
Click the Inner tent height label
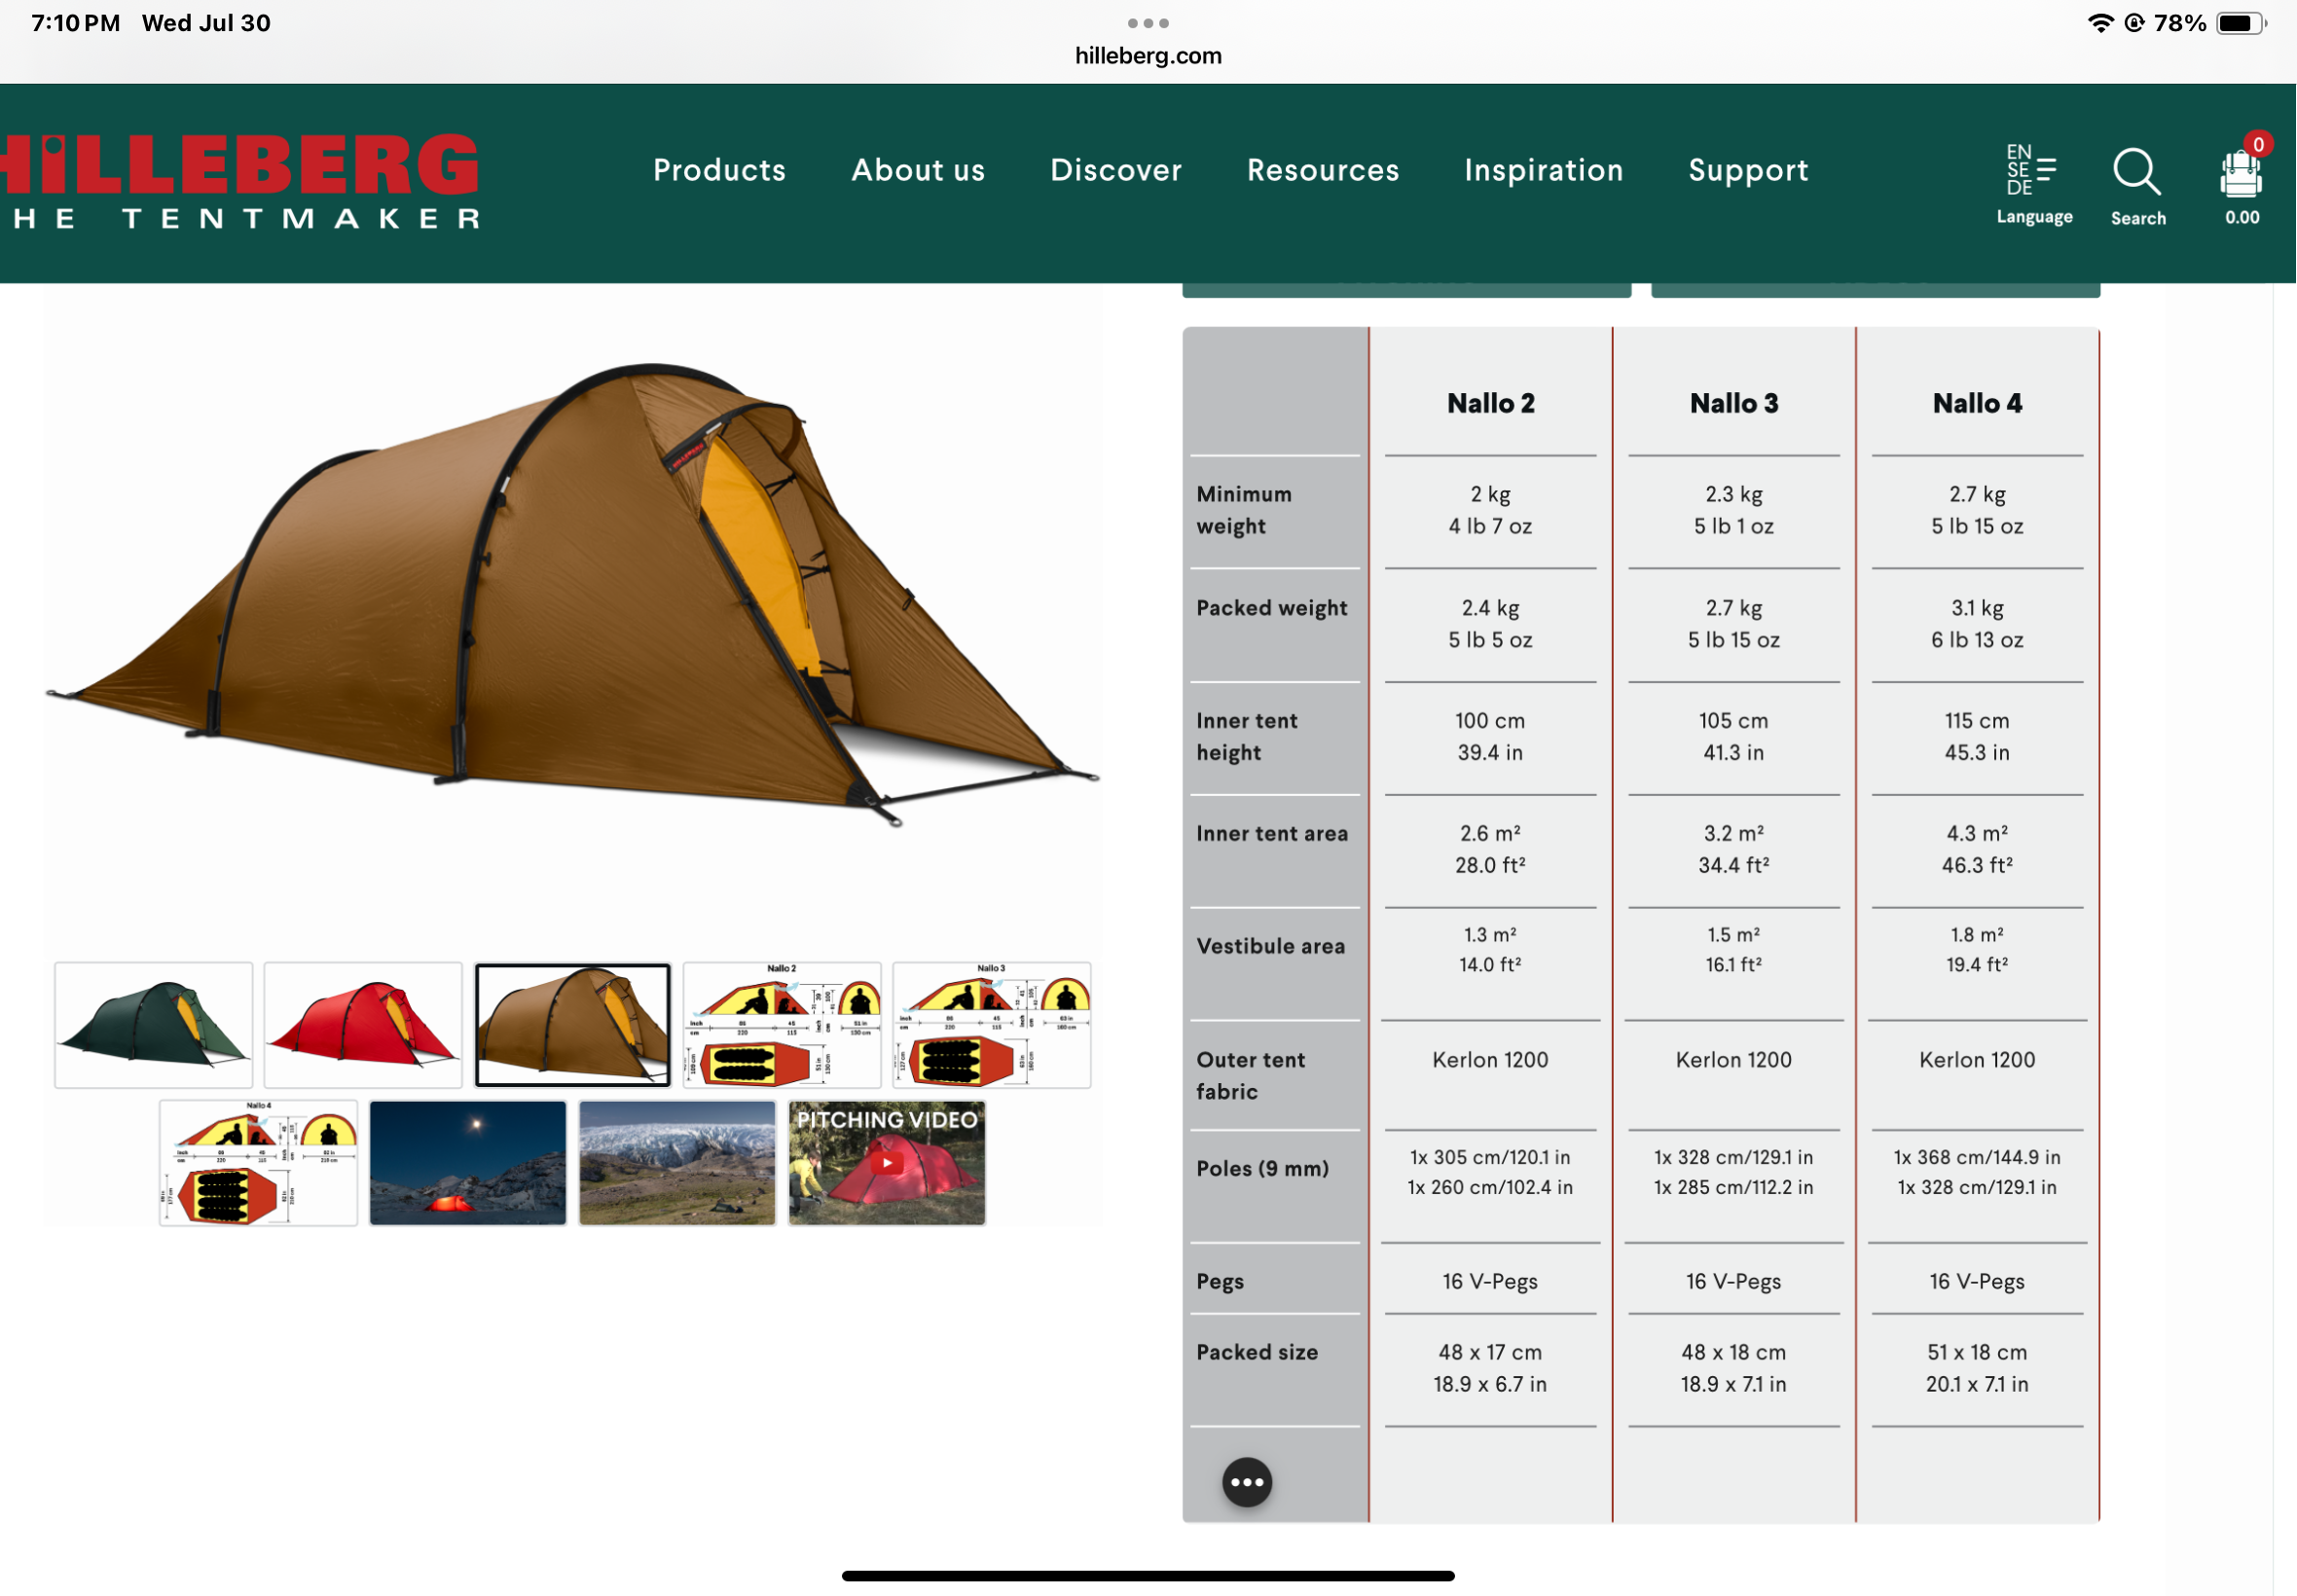click(1246, 736)
